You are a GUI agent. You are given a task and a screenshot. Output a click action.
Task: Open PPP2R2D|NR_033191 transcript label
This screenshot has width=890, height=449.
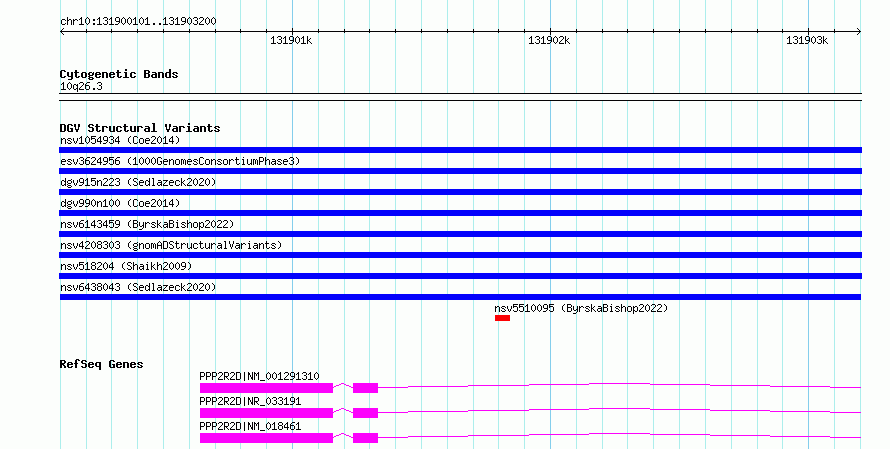point(250,401)
